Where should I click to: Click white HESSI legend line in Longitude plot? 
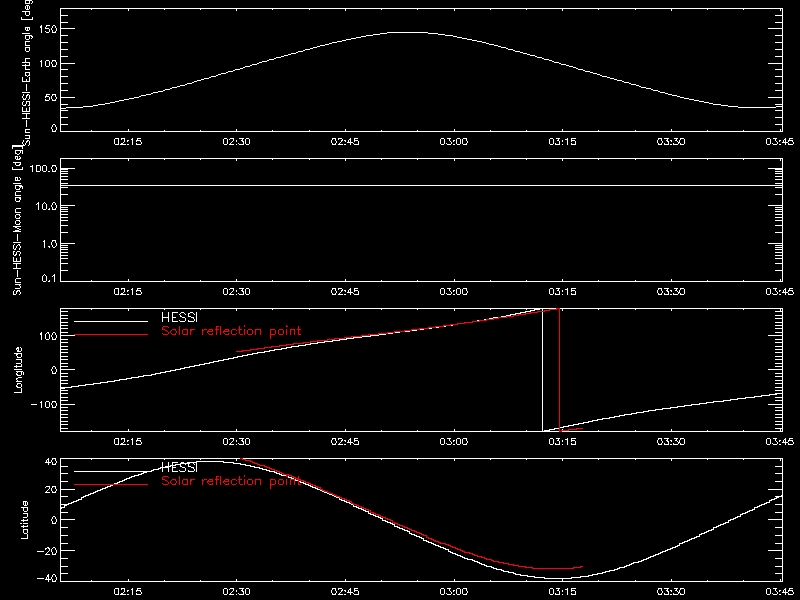pos(111,321)
